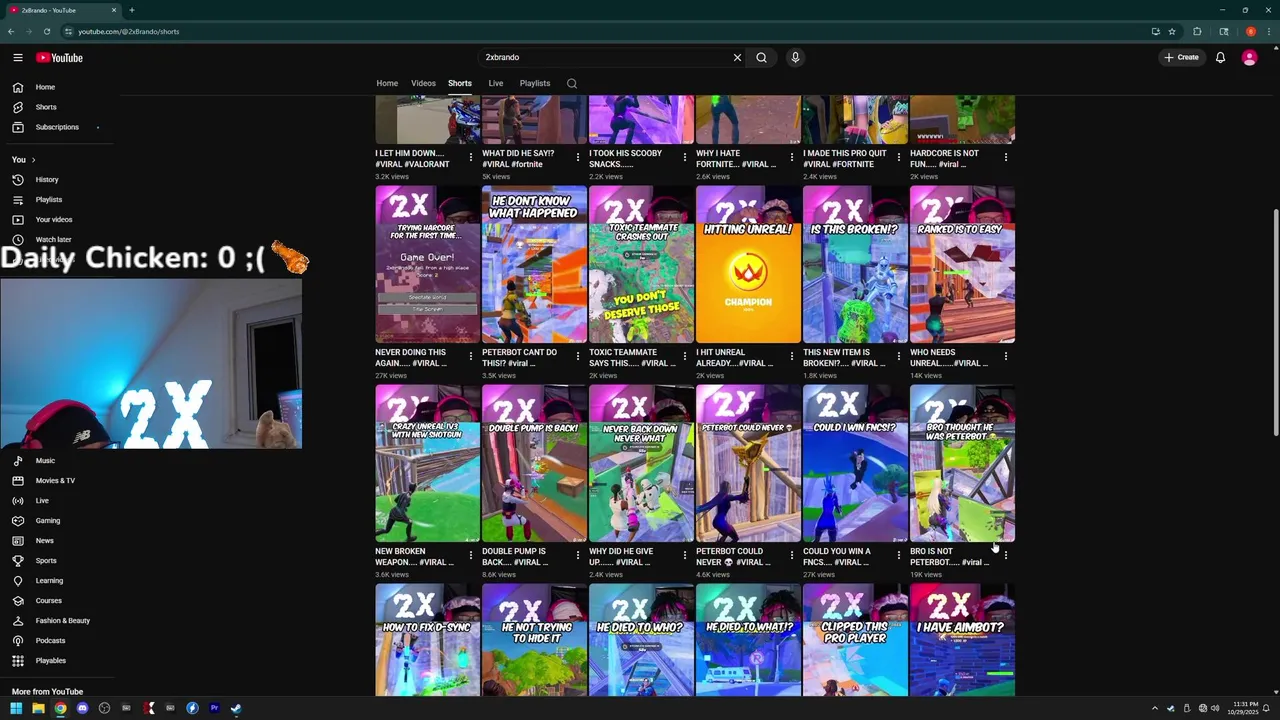The width and height of the screenshot is (1280, 720).
Task: Select the 2xBrando browser tab
Action: tap(62, 10)
